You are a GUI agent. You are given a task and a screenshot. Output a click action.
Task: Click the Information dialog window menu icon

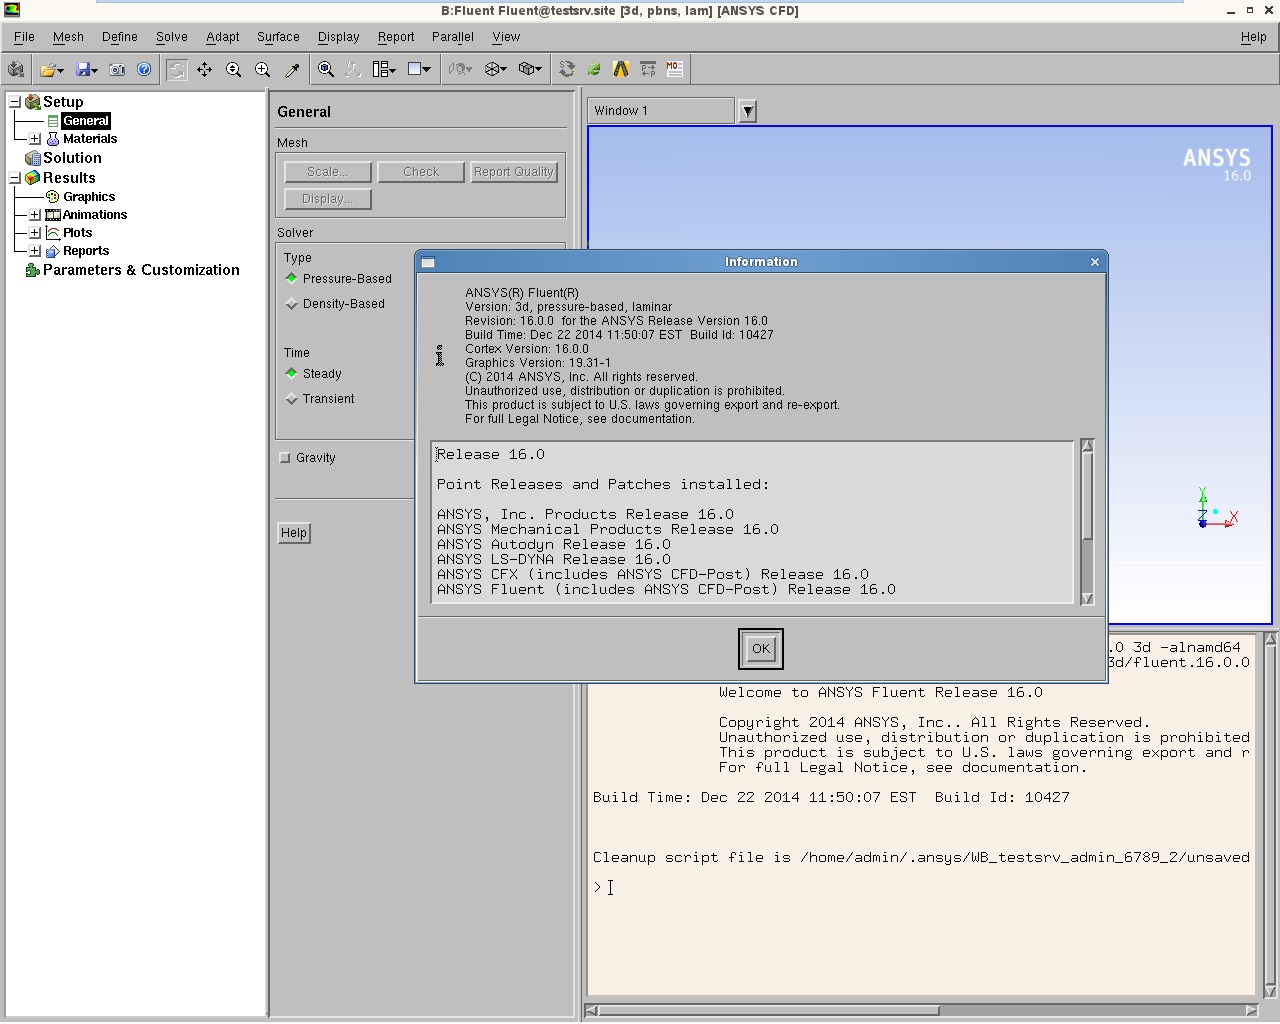coord(428,262)
